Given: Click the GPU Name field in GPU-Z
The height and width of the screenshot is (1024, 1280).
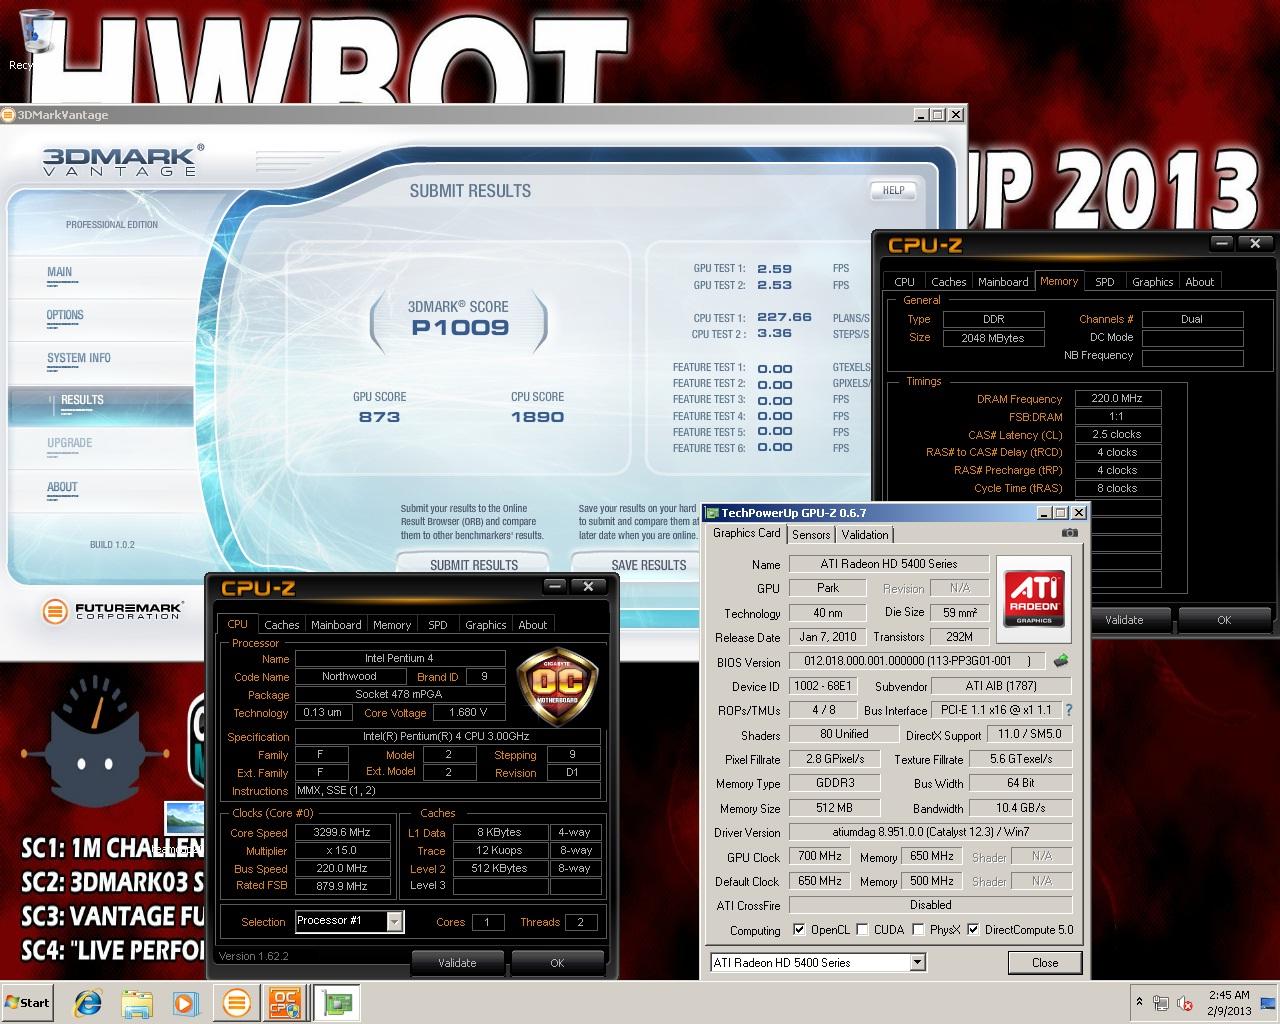Looking at the screenshot, I should [x=889, y=564].
